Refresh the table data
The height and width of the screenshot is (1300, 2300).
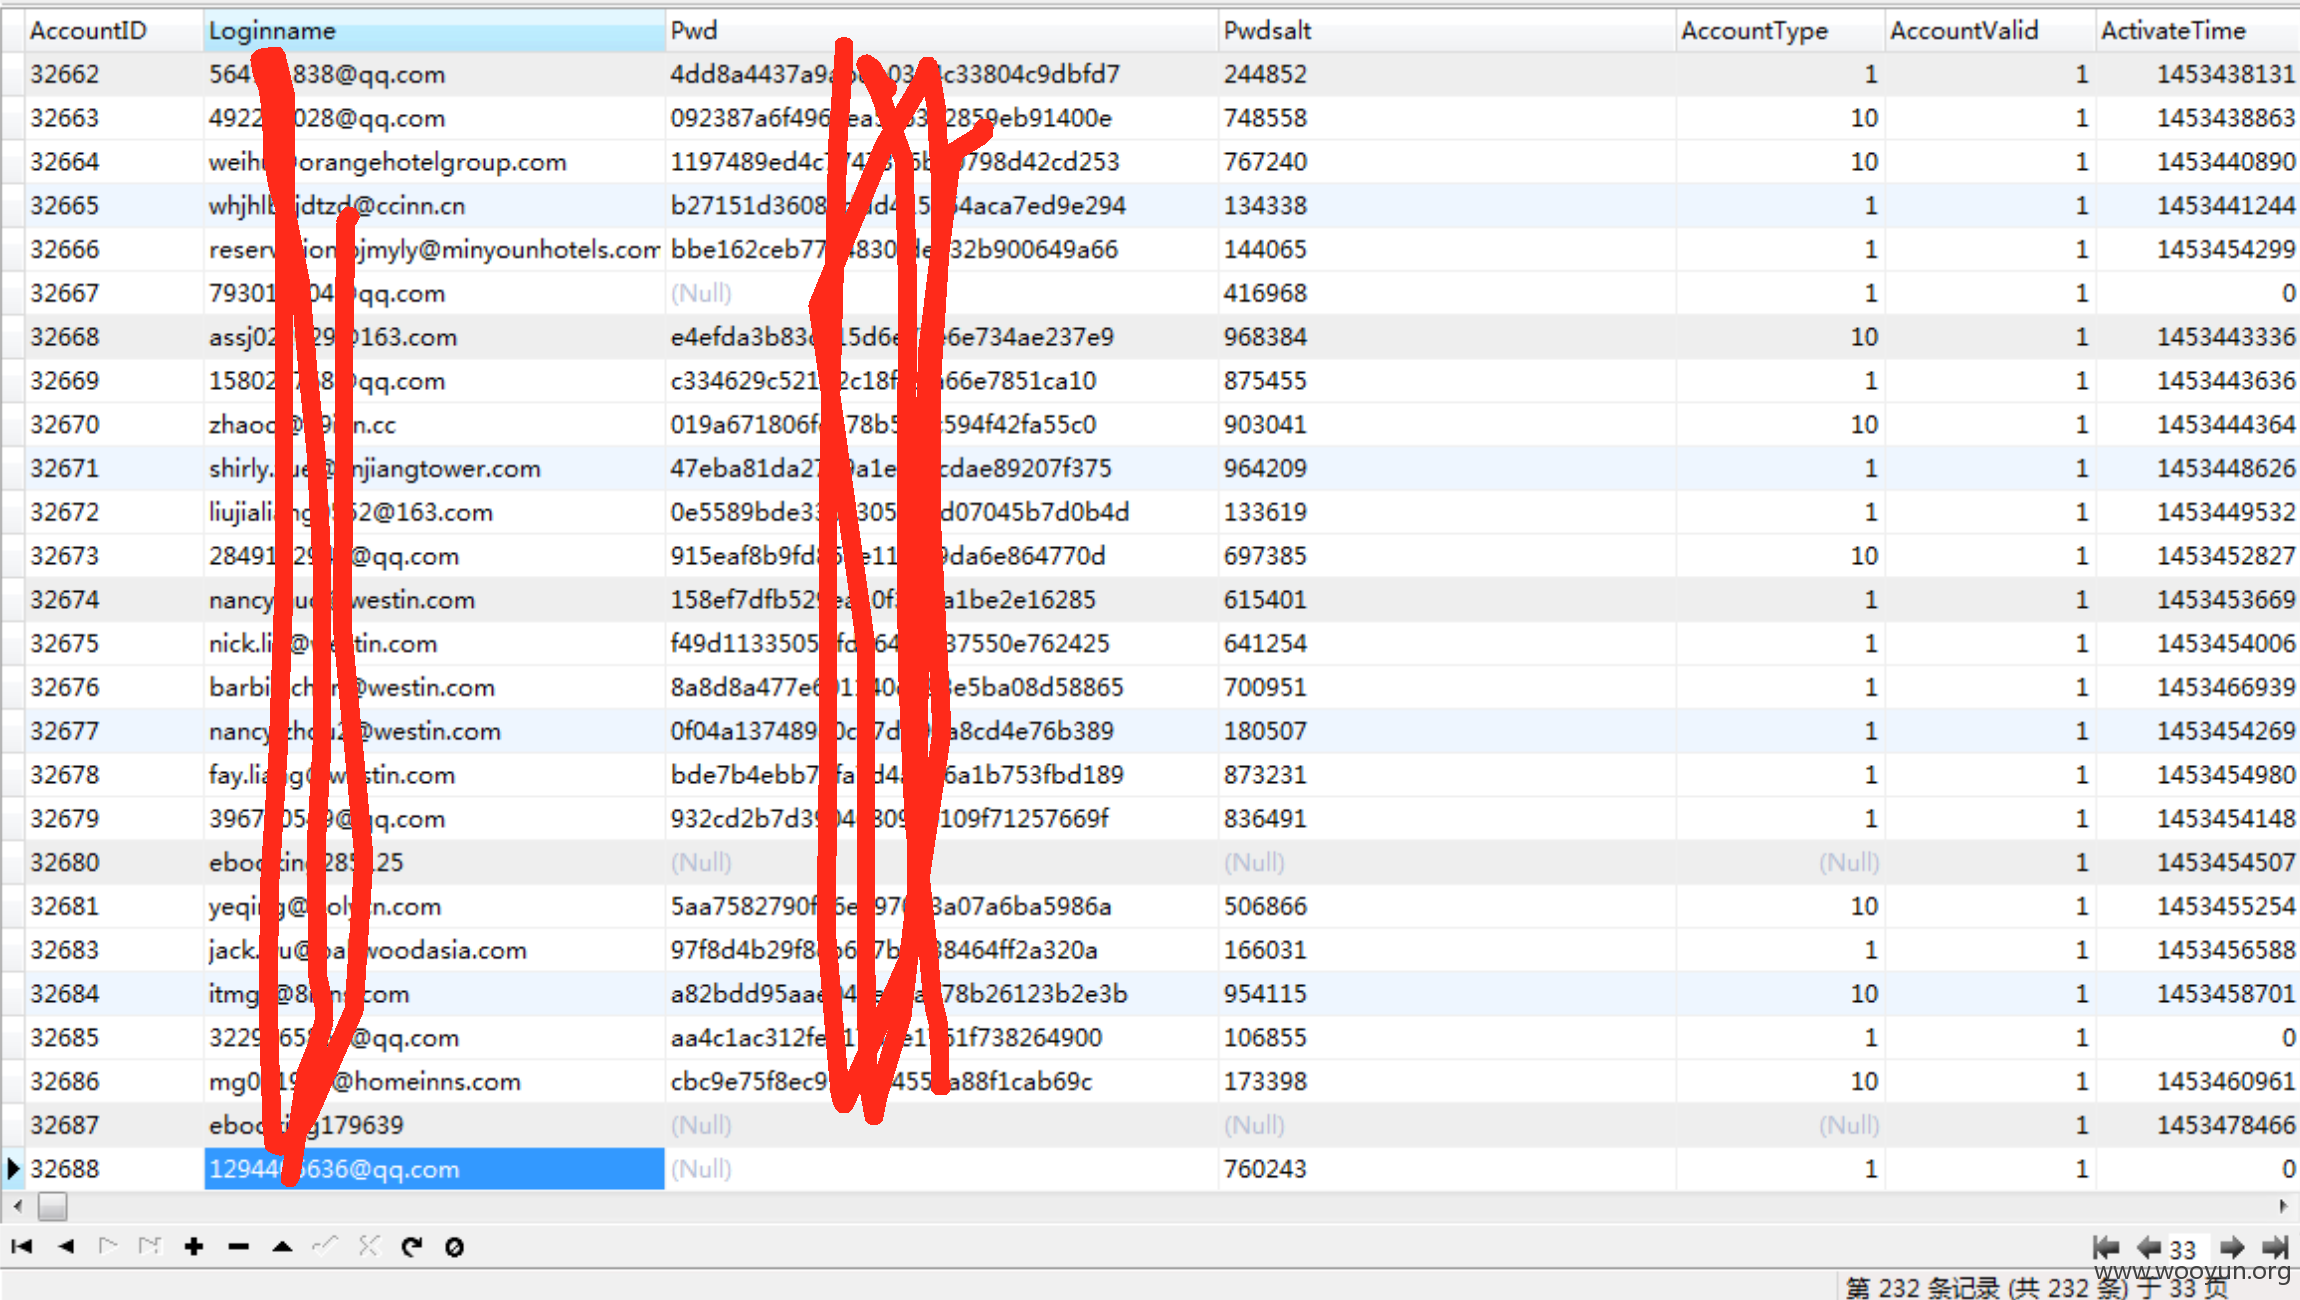pos(412,1246)
